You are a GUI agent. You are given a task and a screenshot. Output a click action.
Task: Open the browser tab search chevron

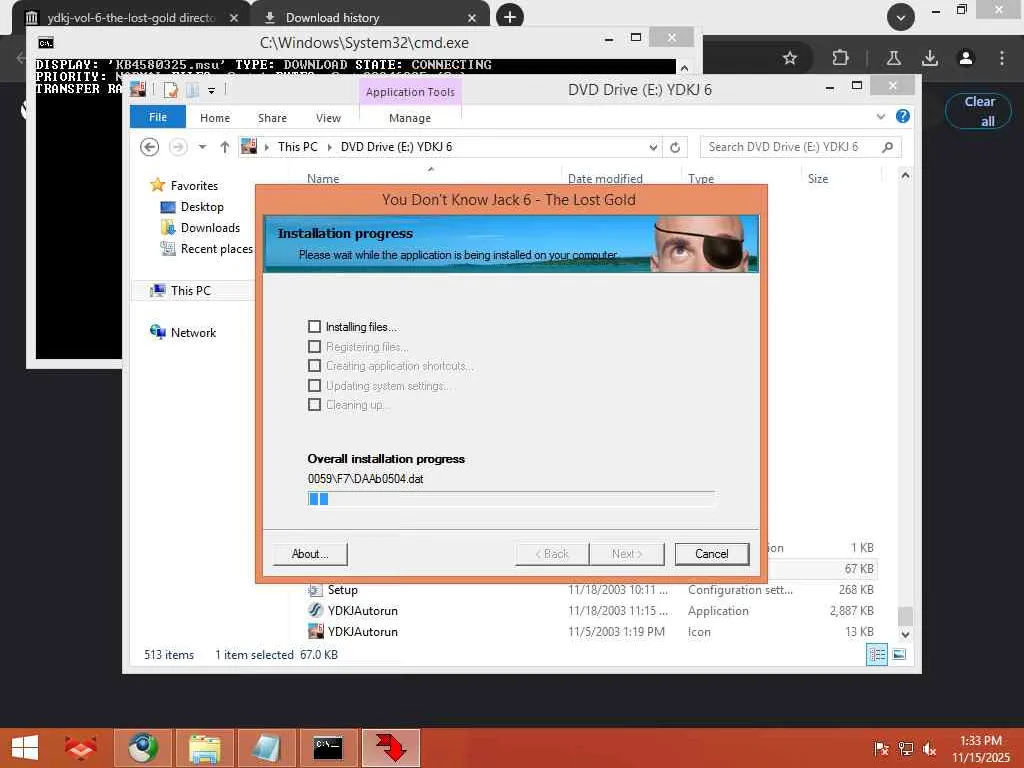coord(901,17)
